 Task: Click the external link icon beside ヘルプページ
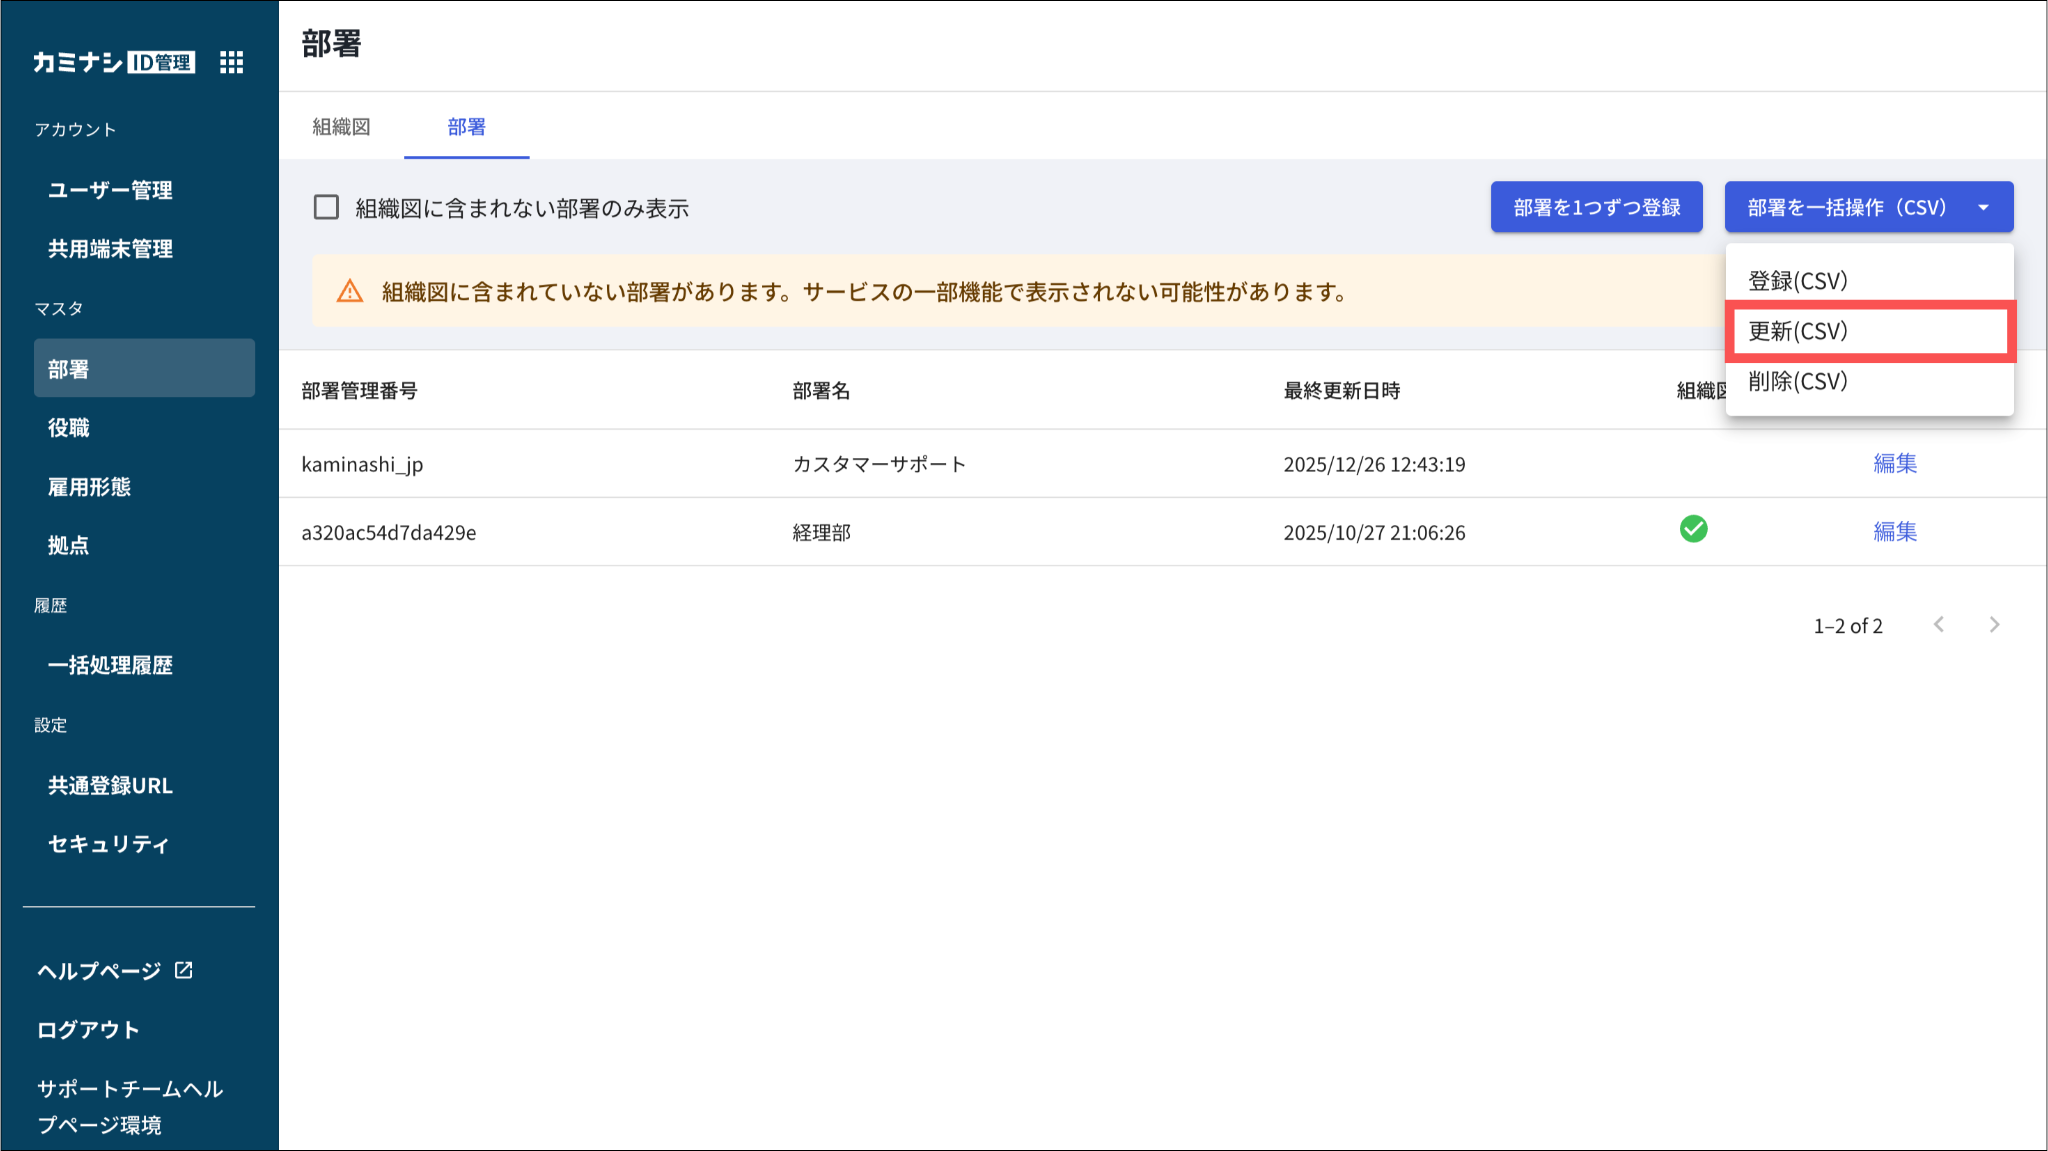184,970
